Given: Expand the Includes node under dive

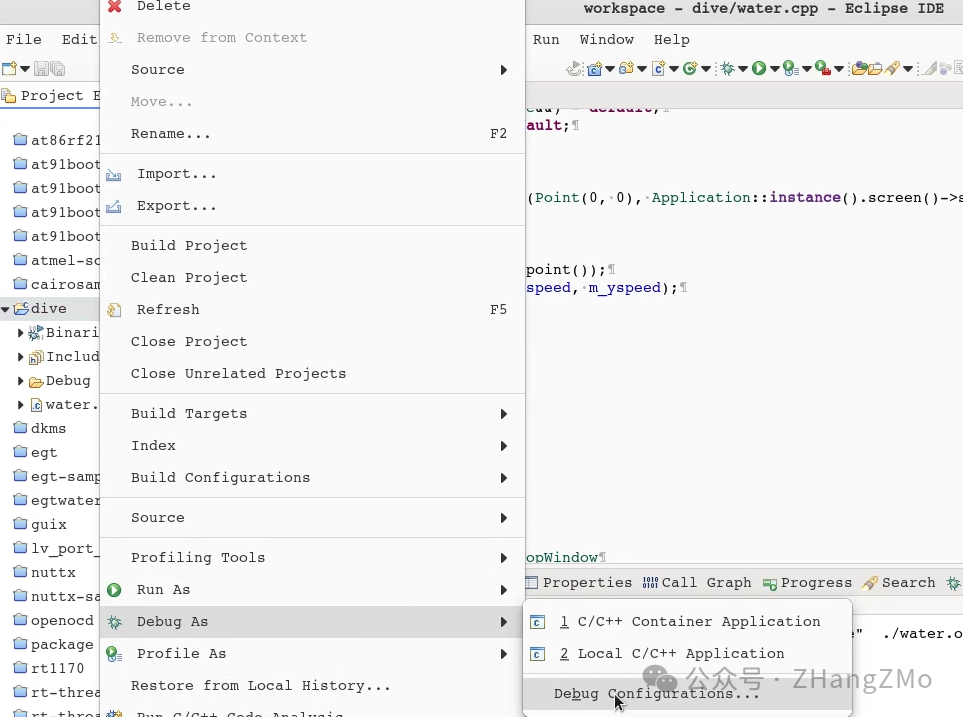Looking at the screenshot, I should click(x=20, y=357).
